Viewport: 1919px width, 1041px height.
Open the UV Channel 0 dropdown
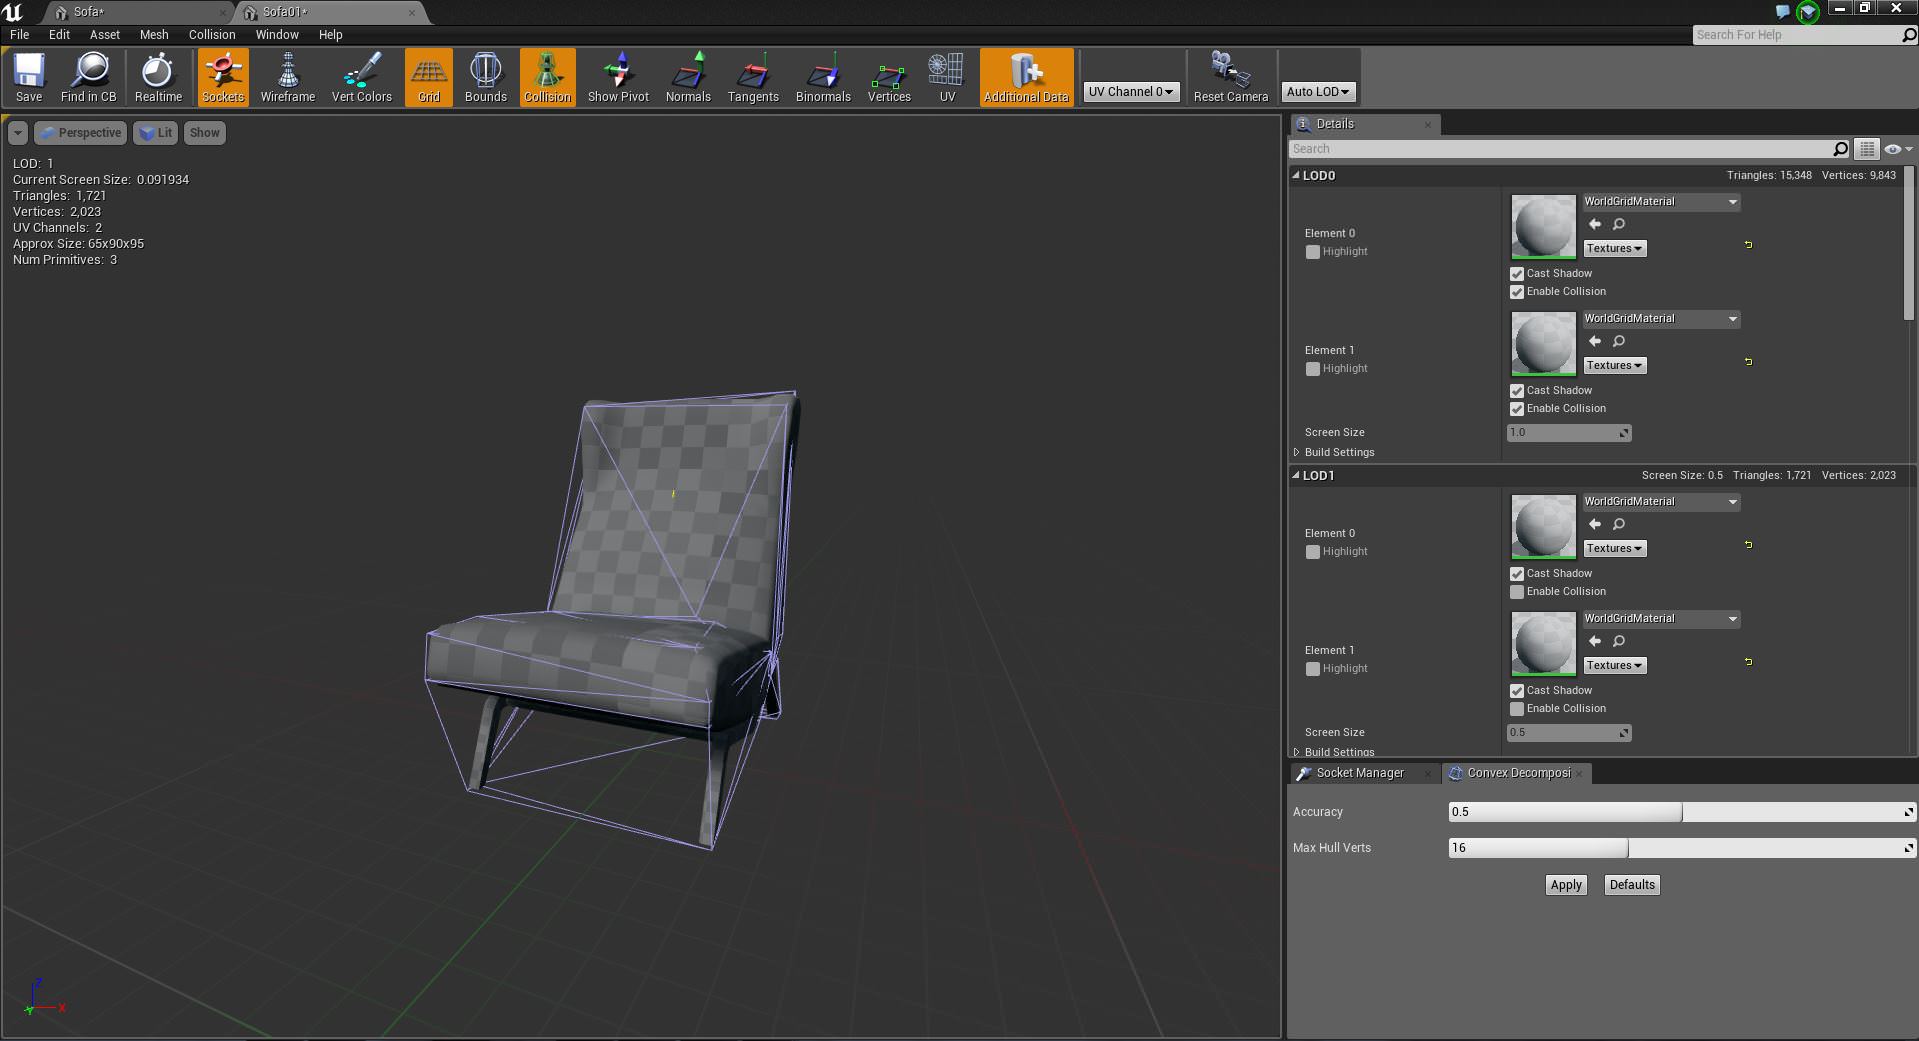pos(1131,92)
